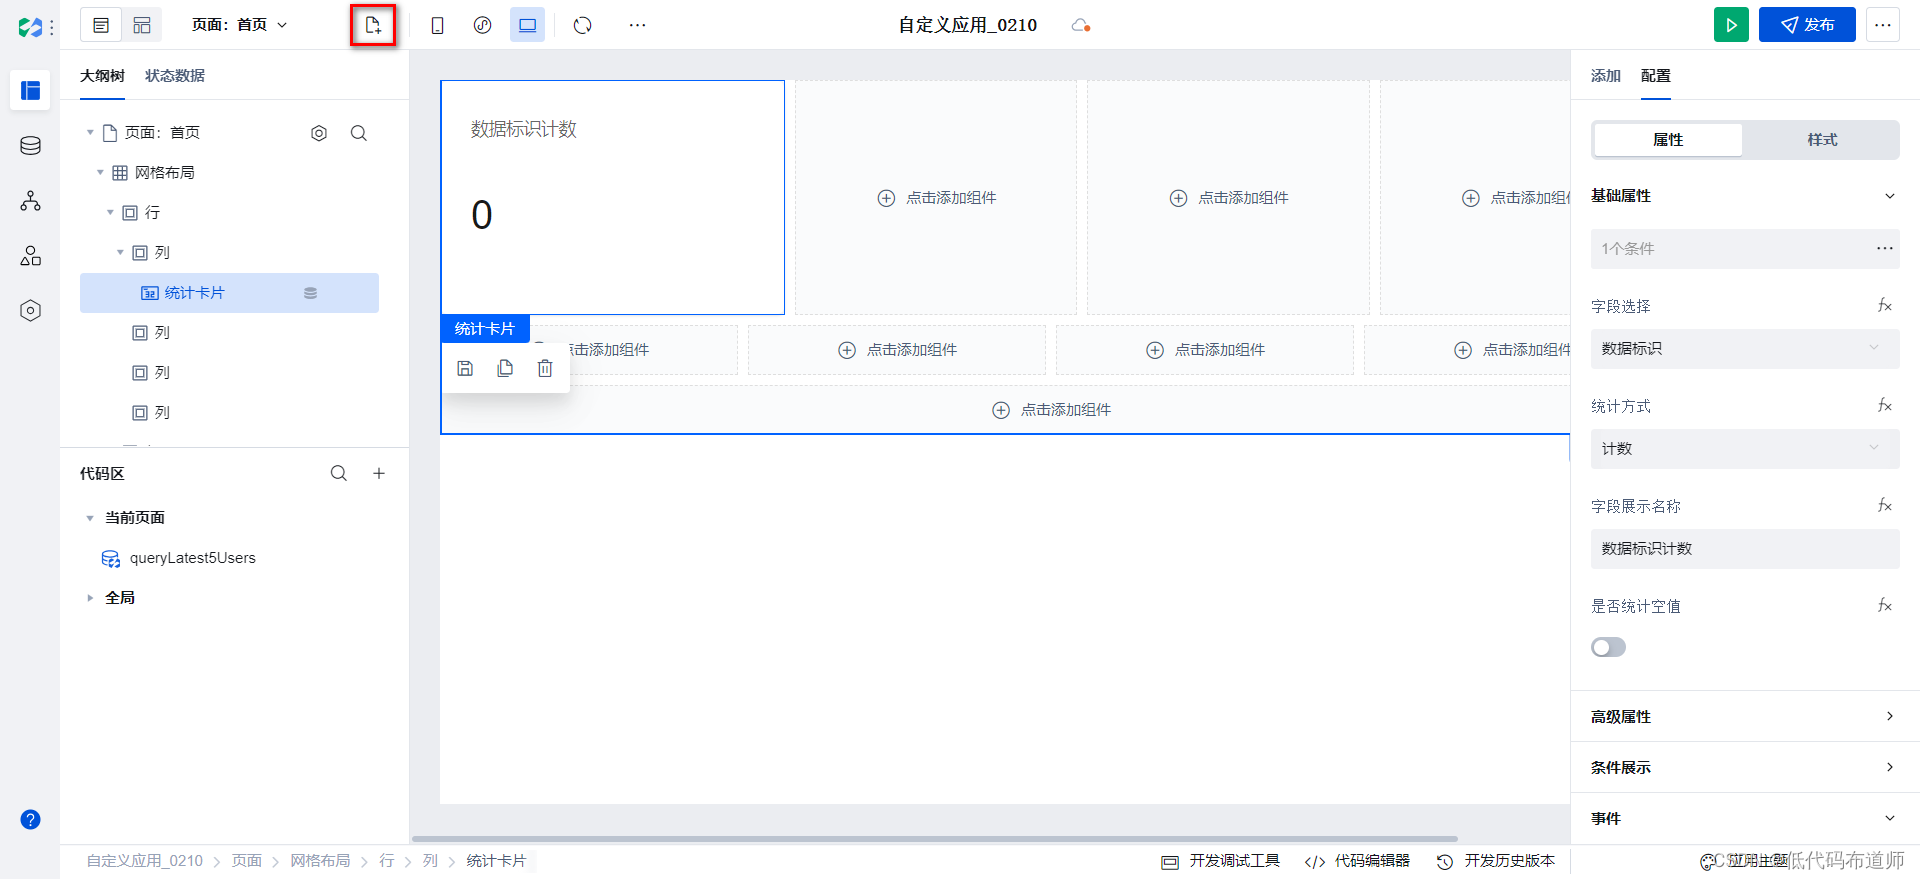Screen dimensions: 1920x879
Task: Open the toolbar more options ellipsis
Action: 637,25
